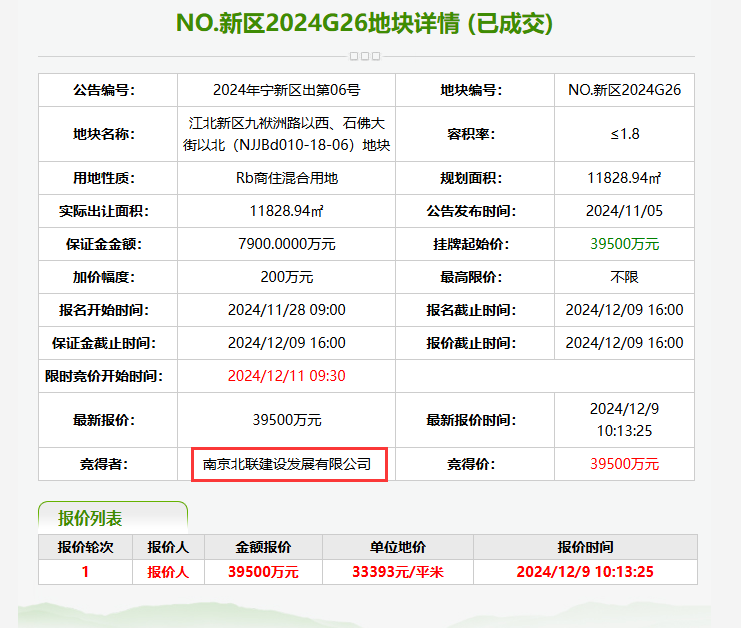The width and height of the screenshot is (741, 628).
Task: Click 报价截止时间 value 2024/12/09 16:00
Action: coord(624,343)
